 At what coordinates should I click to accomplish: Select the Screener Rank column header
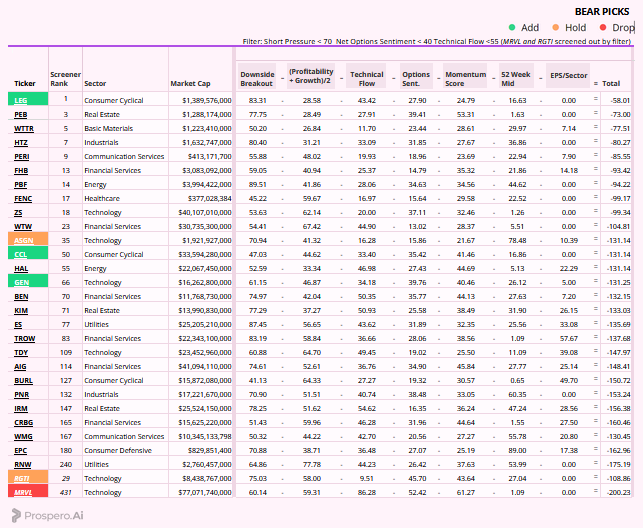[x=65, y=79]
